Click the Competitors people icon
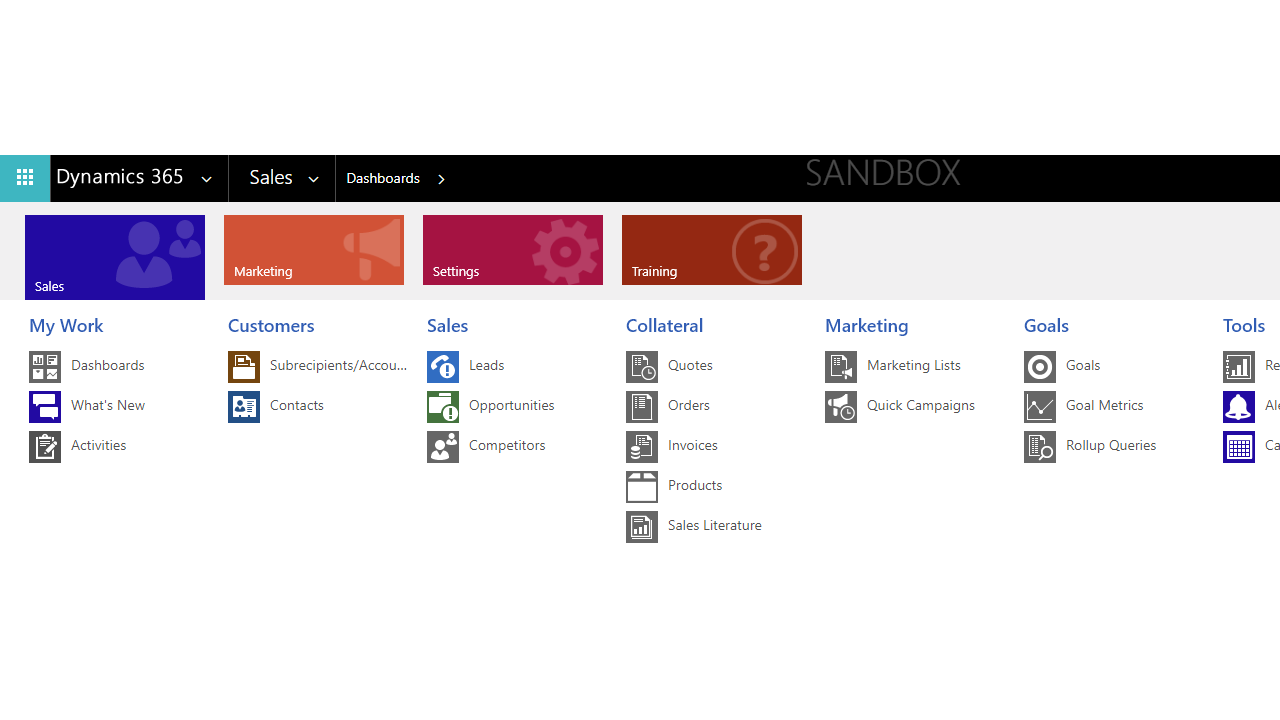1280x720 pixels. tap(443, 447)
